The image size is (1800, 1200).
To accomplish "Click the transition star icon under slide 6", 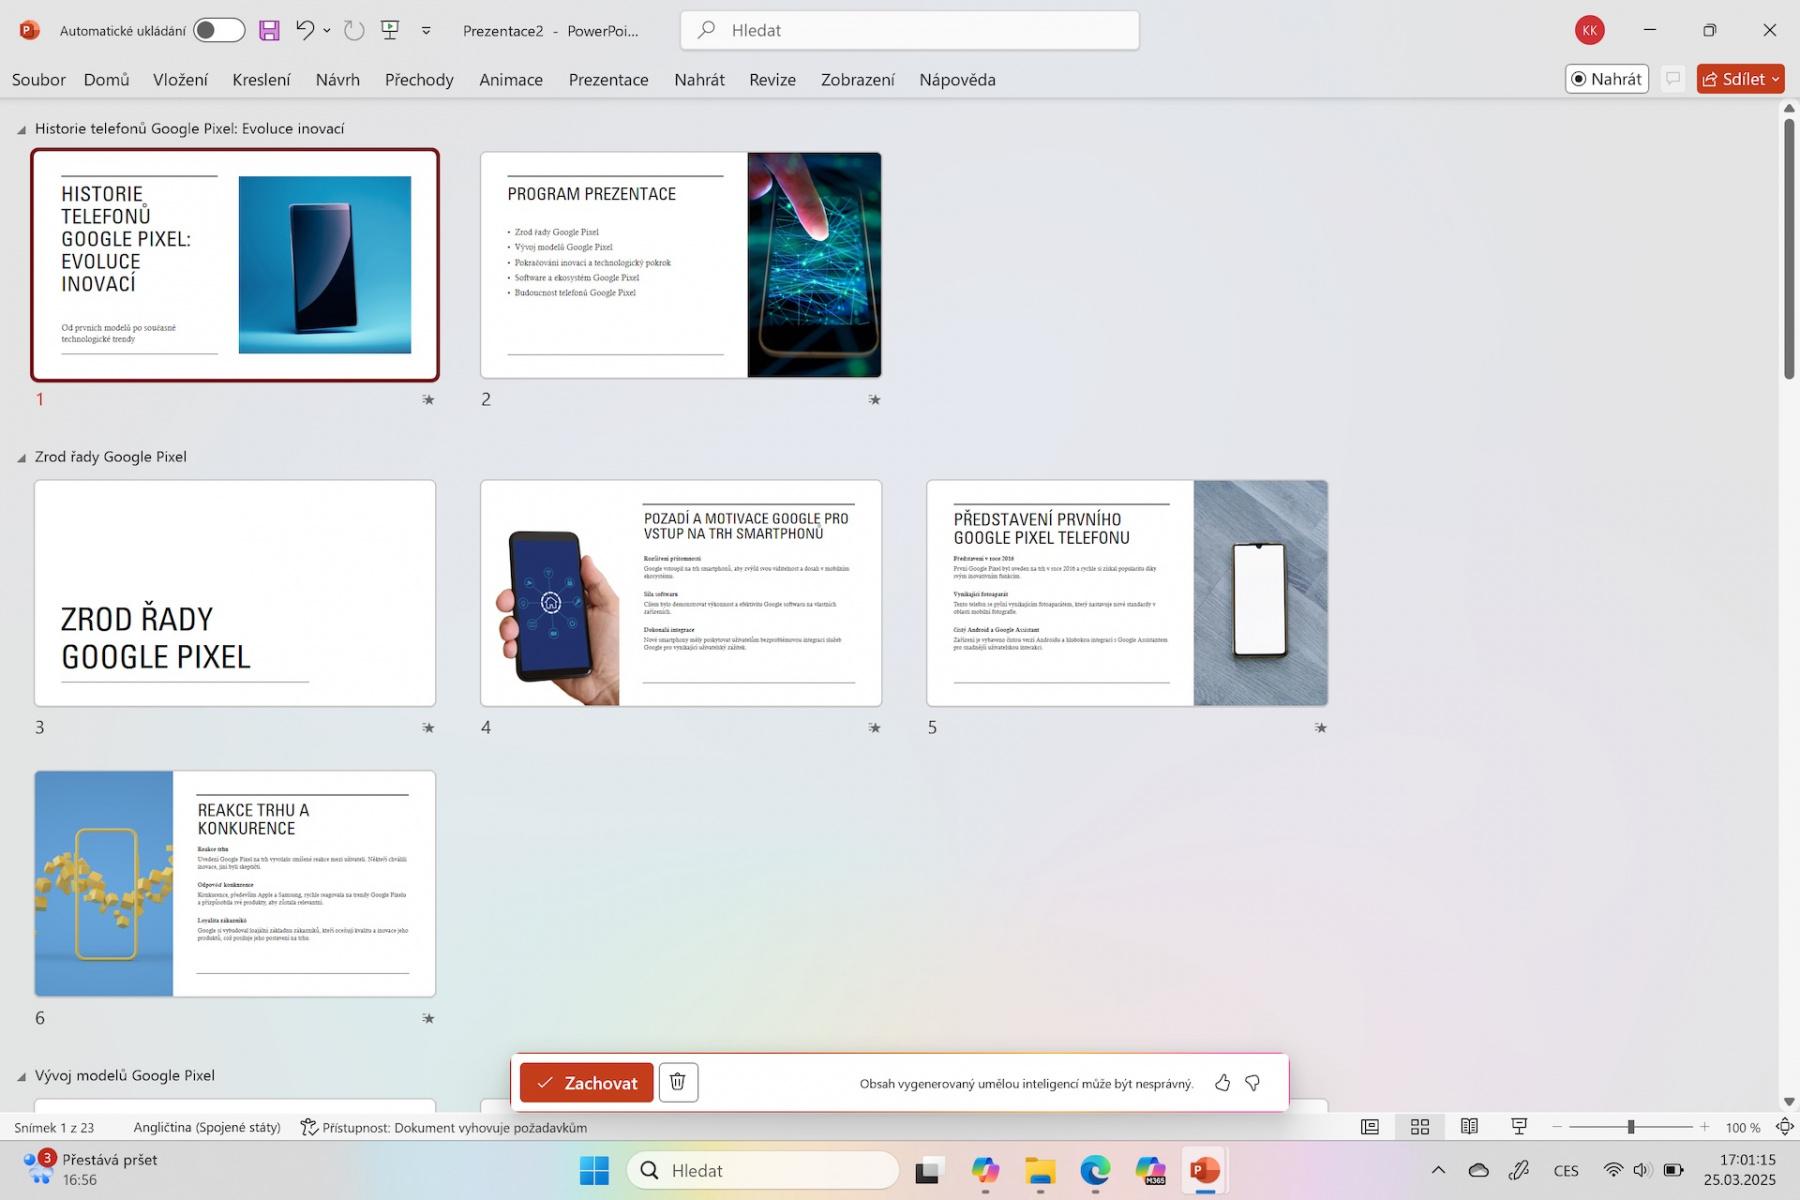I will (x=428, y=1018).
